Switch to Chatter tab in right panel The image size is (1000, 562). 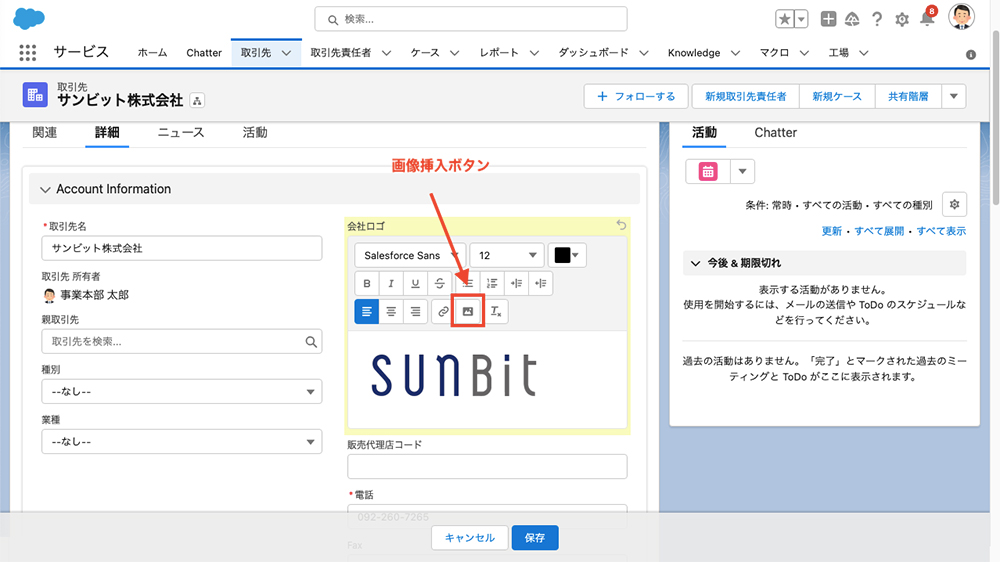pos(776,133)
